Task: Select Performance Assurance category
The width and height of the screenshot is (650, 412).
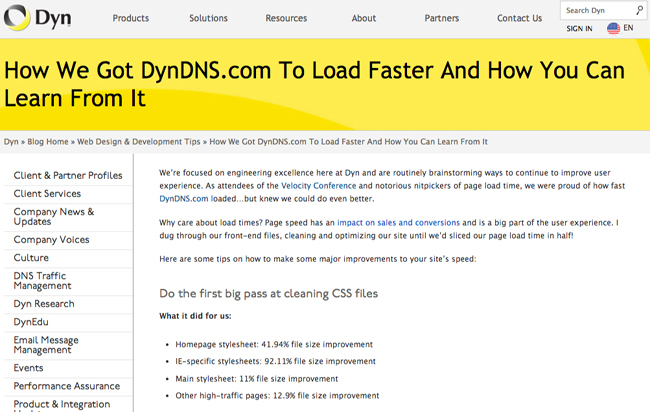Action: coord(67,386)
